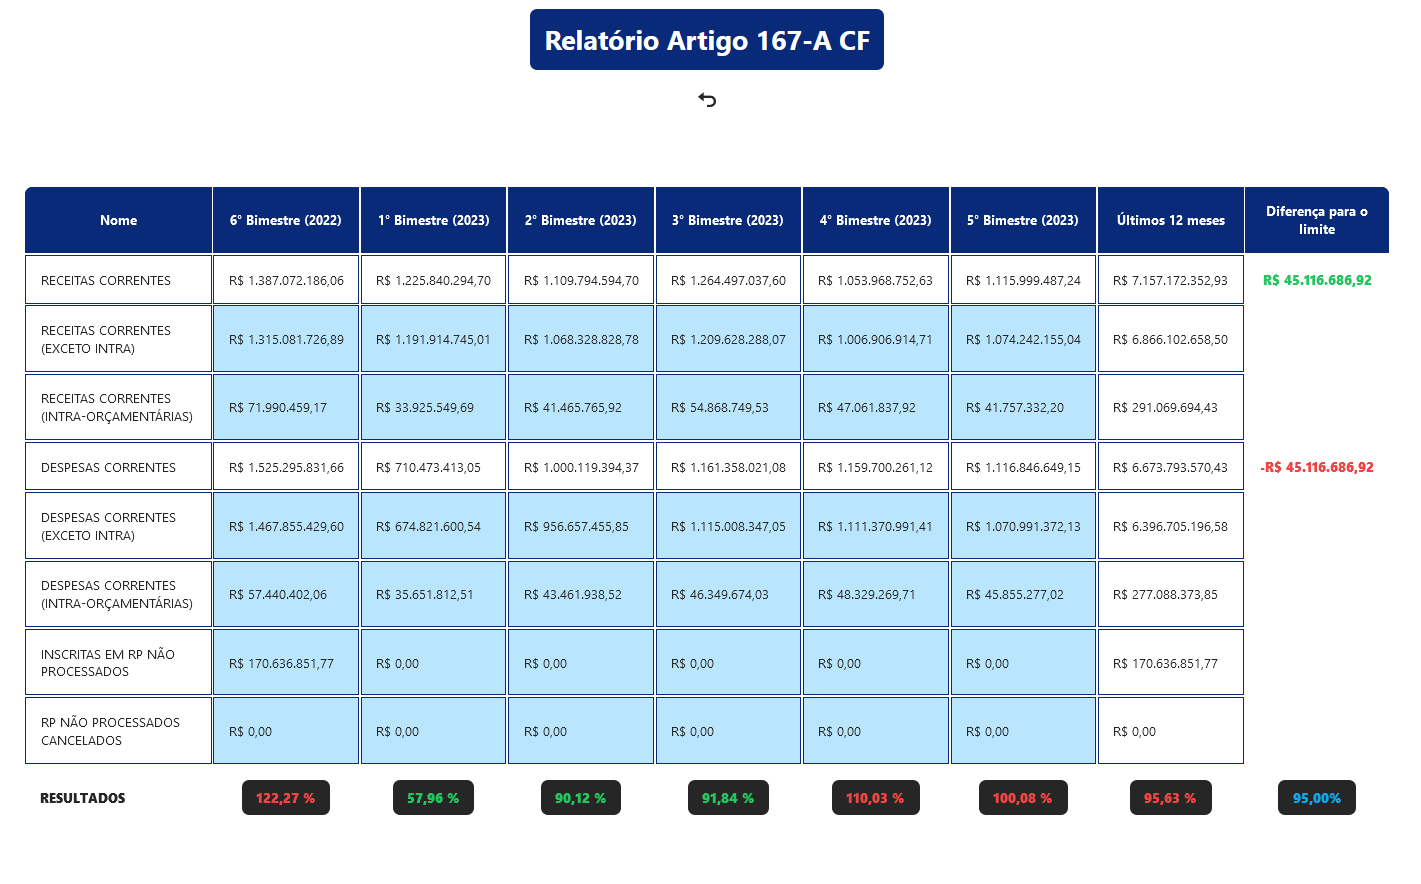Click the 95,63 % result badge
1421x884 pixels.
1171,798
